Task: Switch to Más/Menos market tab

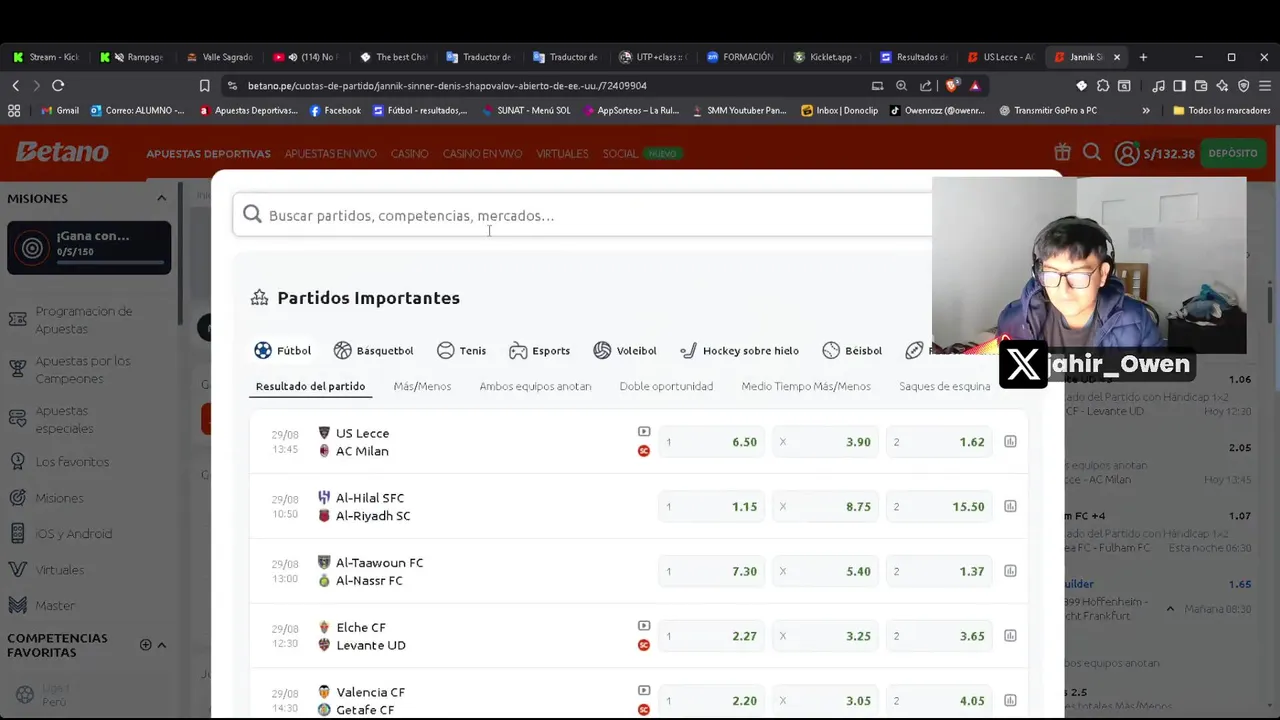Action: (422, 386)
